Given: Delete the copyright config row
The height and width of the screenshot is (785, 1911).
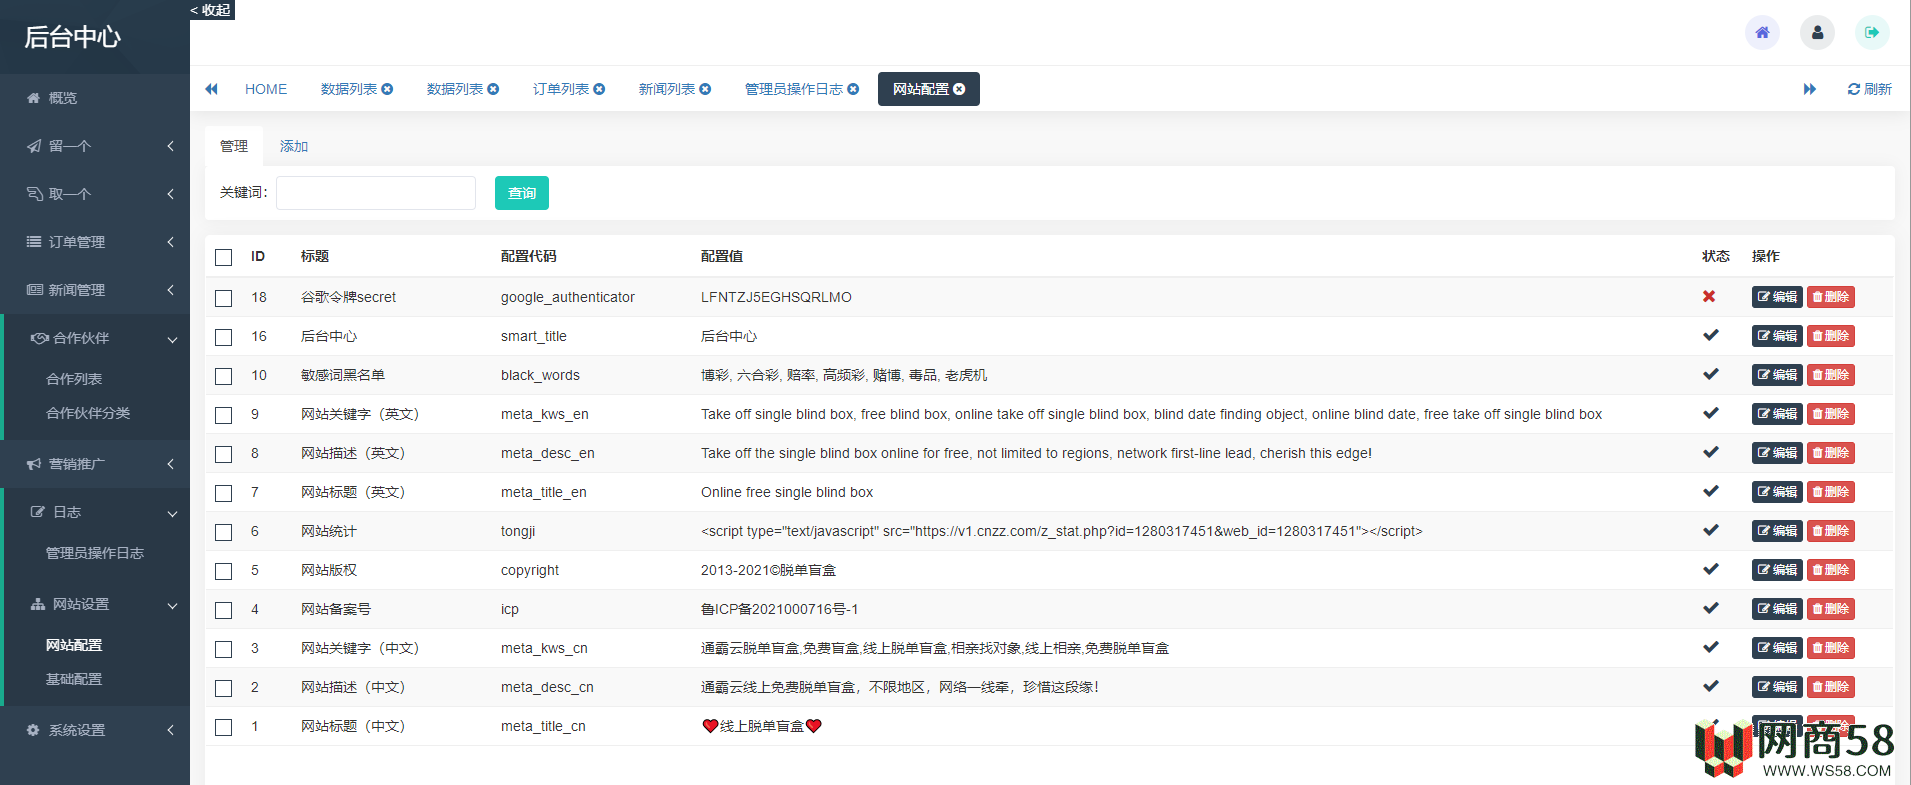Looking at the screenshot, I should pyautogui.click(x=1830, y=570).
